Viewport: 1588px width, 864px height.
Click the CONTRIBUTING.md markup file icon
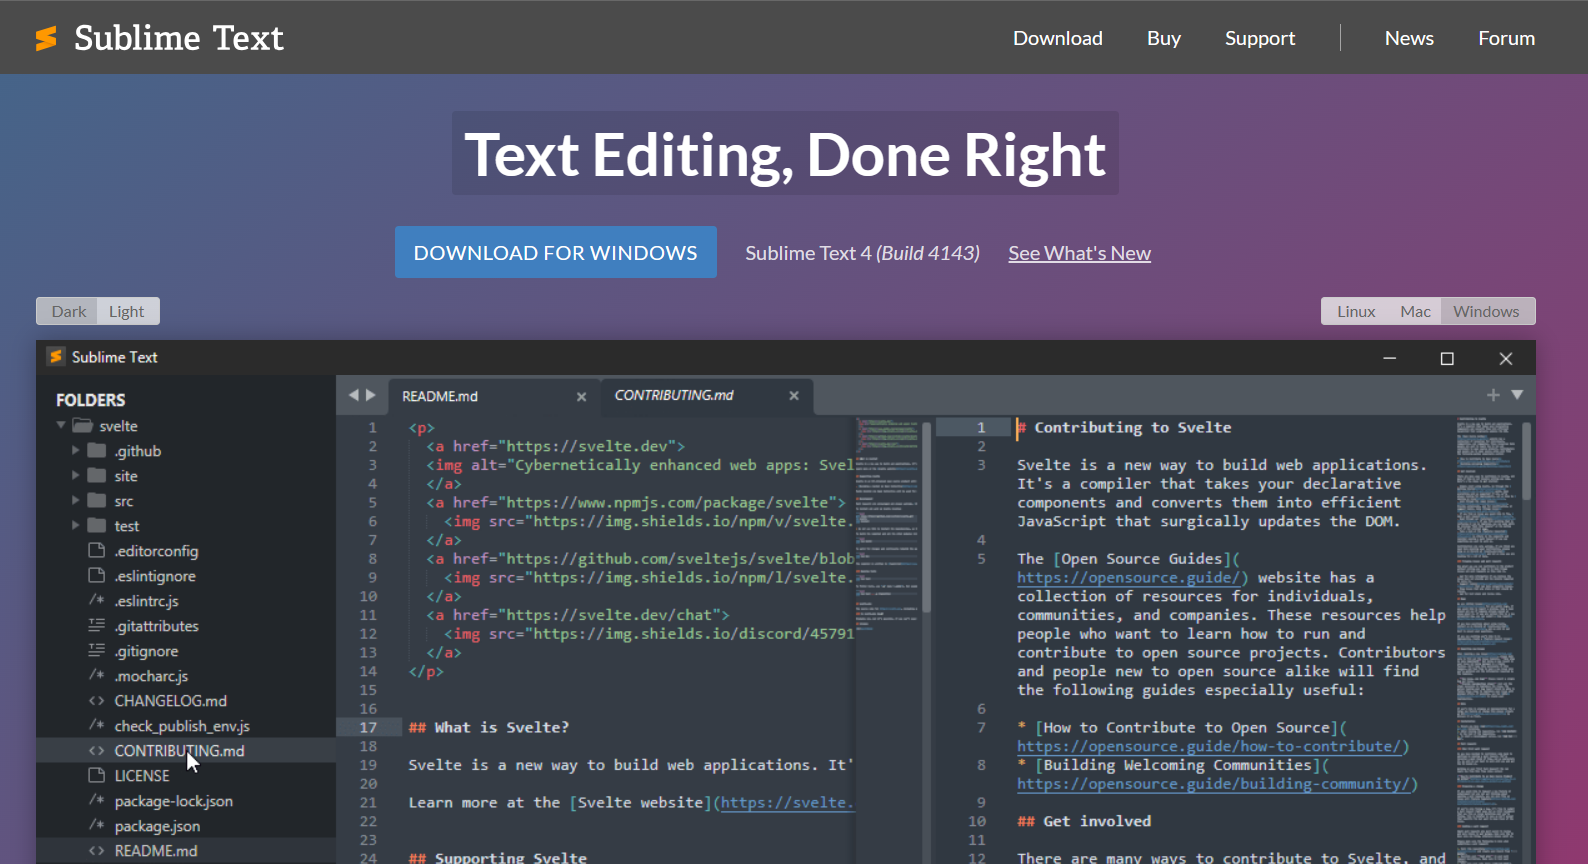97,750
